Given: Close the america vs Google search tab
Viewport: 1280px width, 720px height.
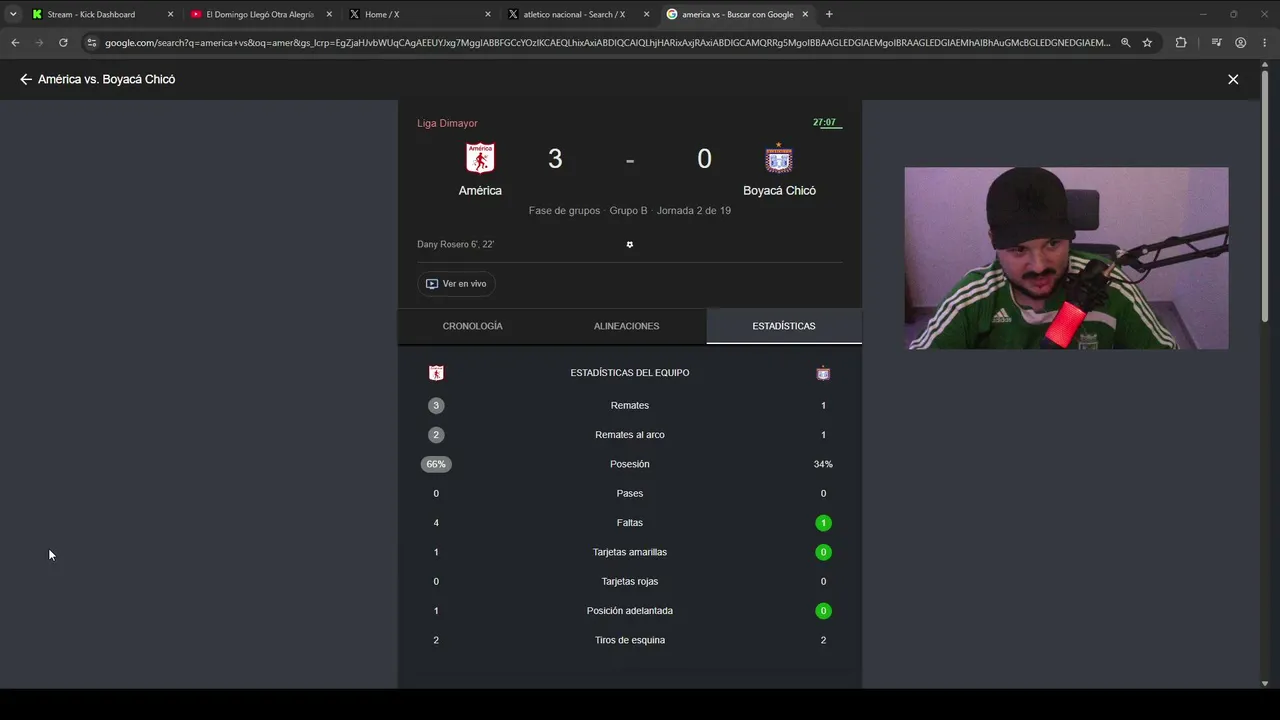Looking at the screenshot, I should pos(805,14).
